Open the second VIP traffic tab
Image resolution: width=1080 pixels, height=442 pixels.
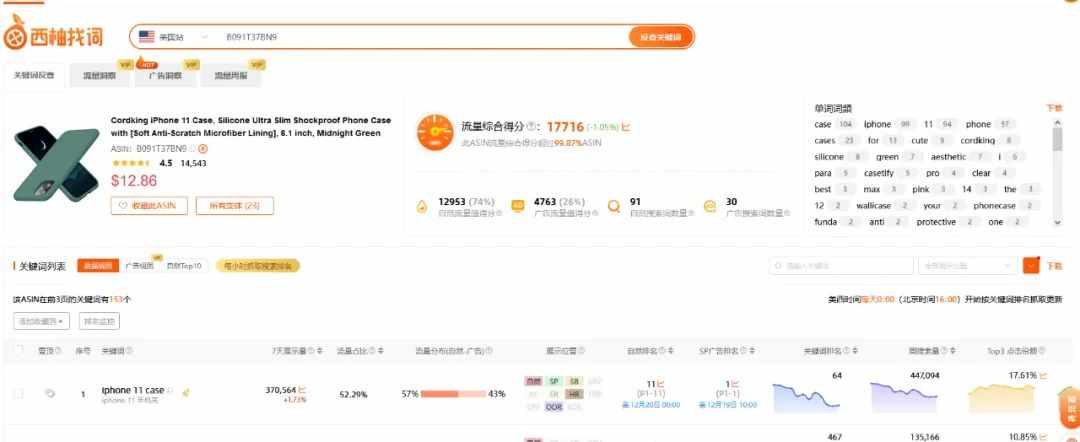point(101,76)
